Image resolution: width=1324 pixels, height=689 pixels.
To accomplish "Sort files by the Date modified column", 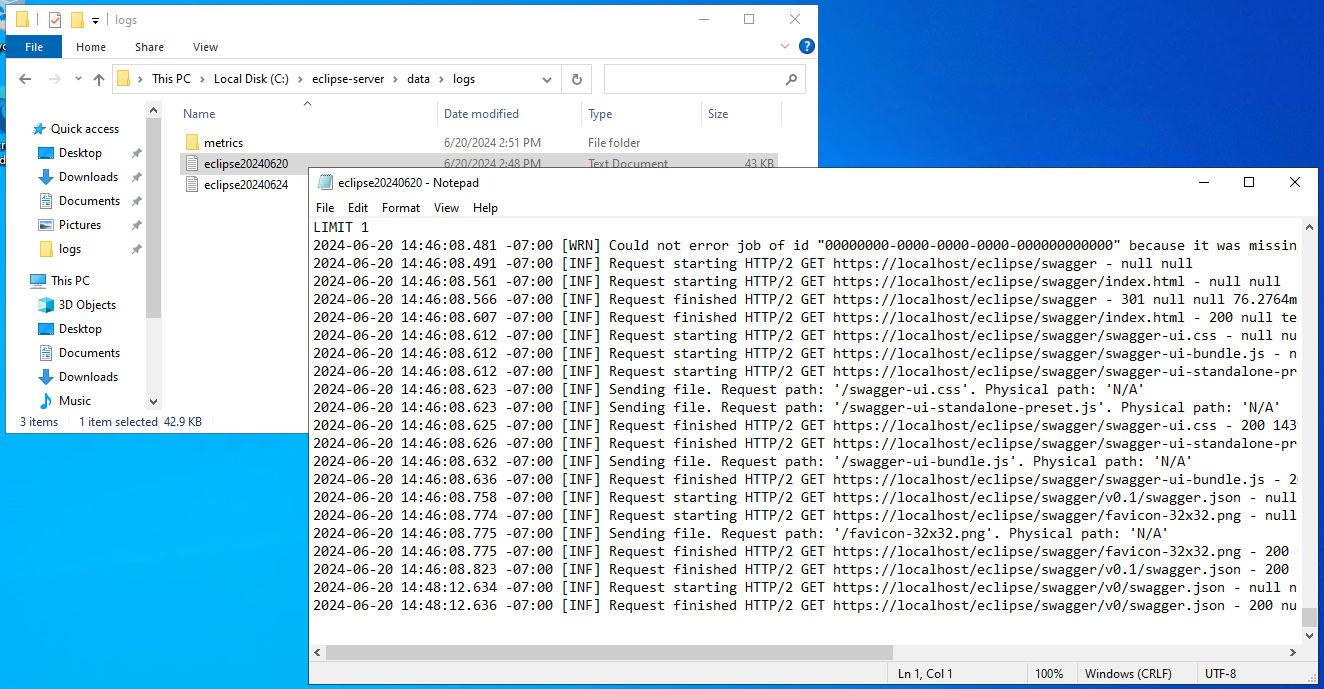I will pos(481,114).
